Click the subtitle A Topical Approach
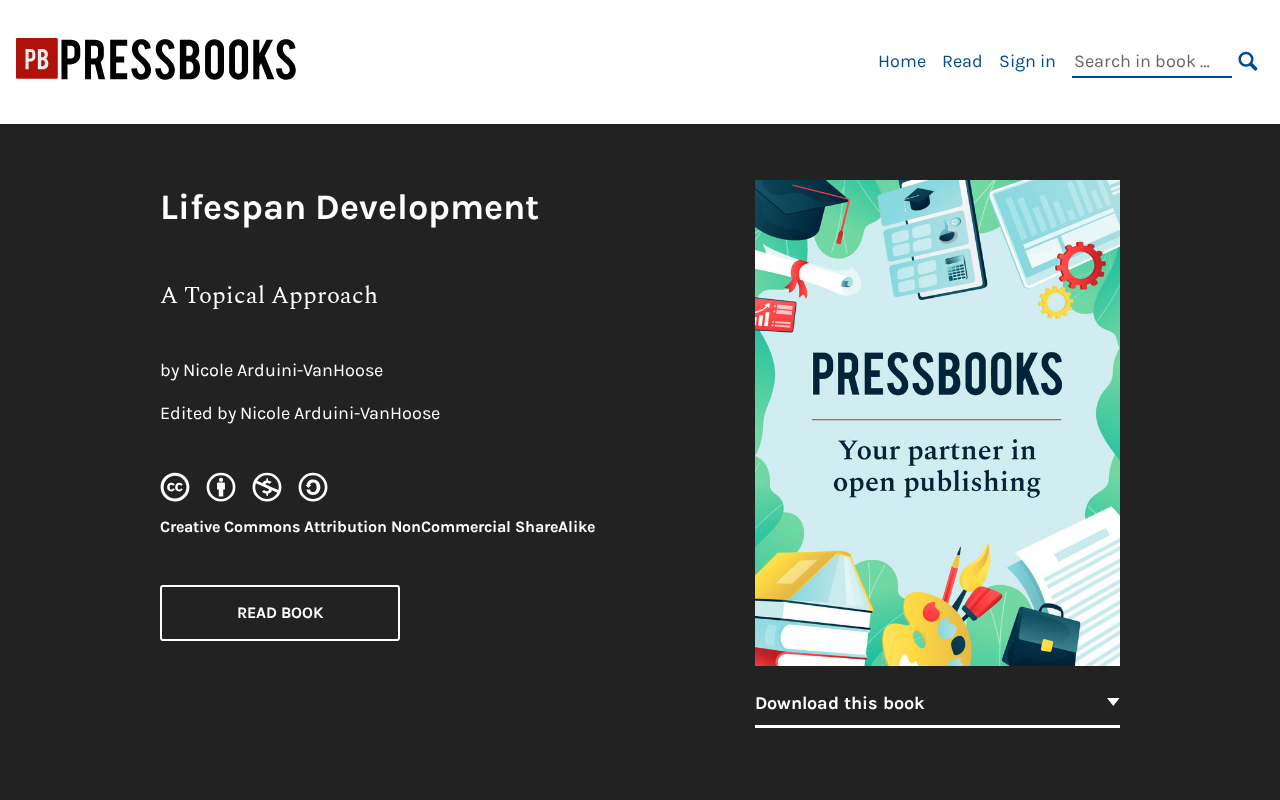The image size is (1280, 800). (x=269, y=295)
